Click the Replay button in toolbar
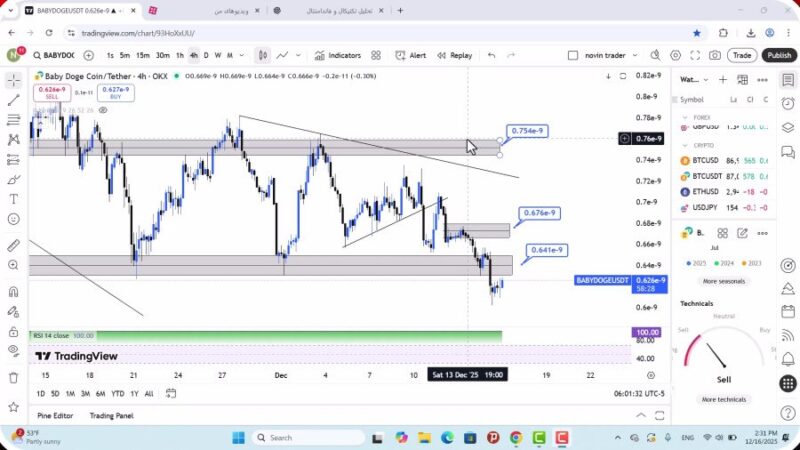Screen dimensions: 800x450 coord(454,56)
